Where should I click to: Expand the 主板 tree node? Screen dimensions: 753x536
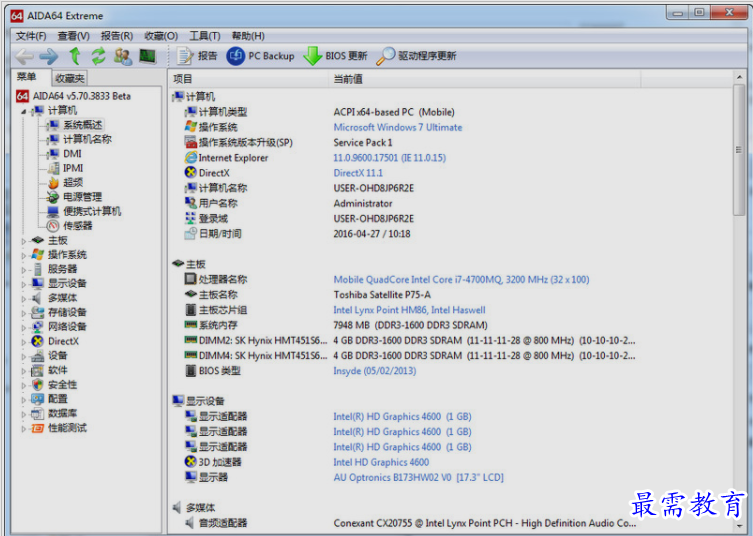24,241
